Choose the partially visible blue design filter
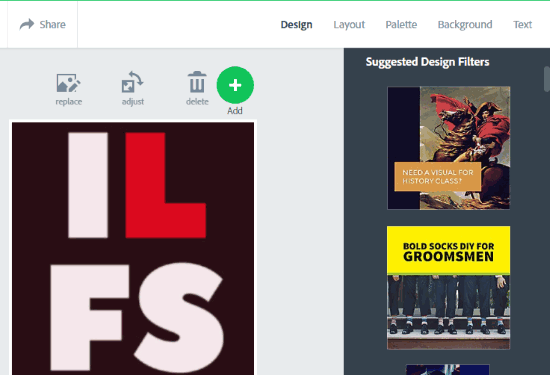550x375 pixels. [448, 370]
